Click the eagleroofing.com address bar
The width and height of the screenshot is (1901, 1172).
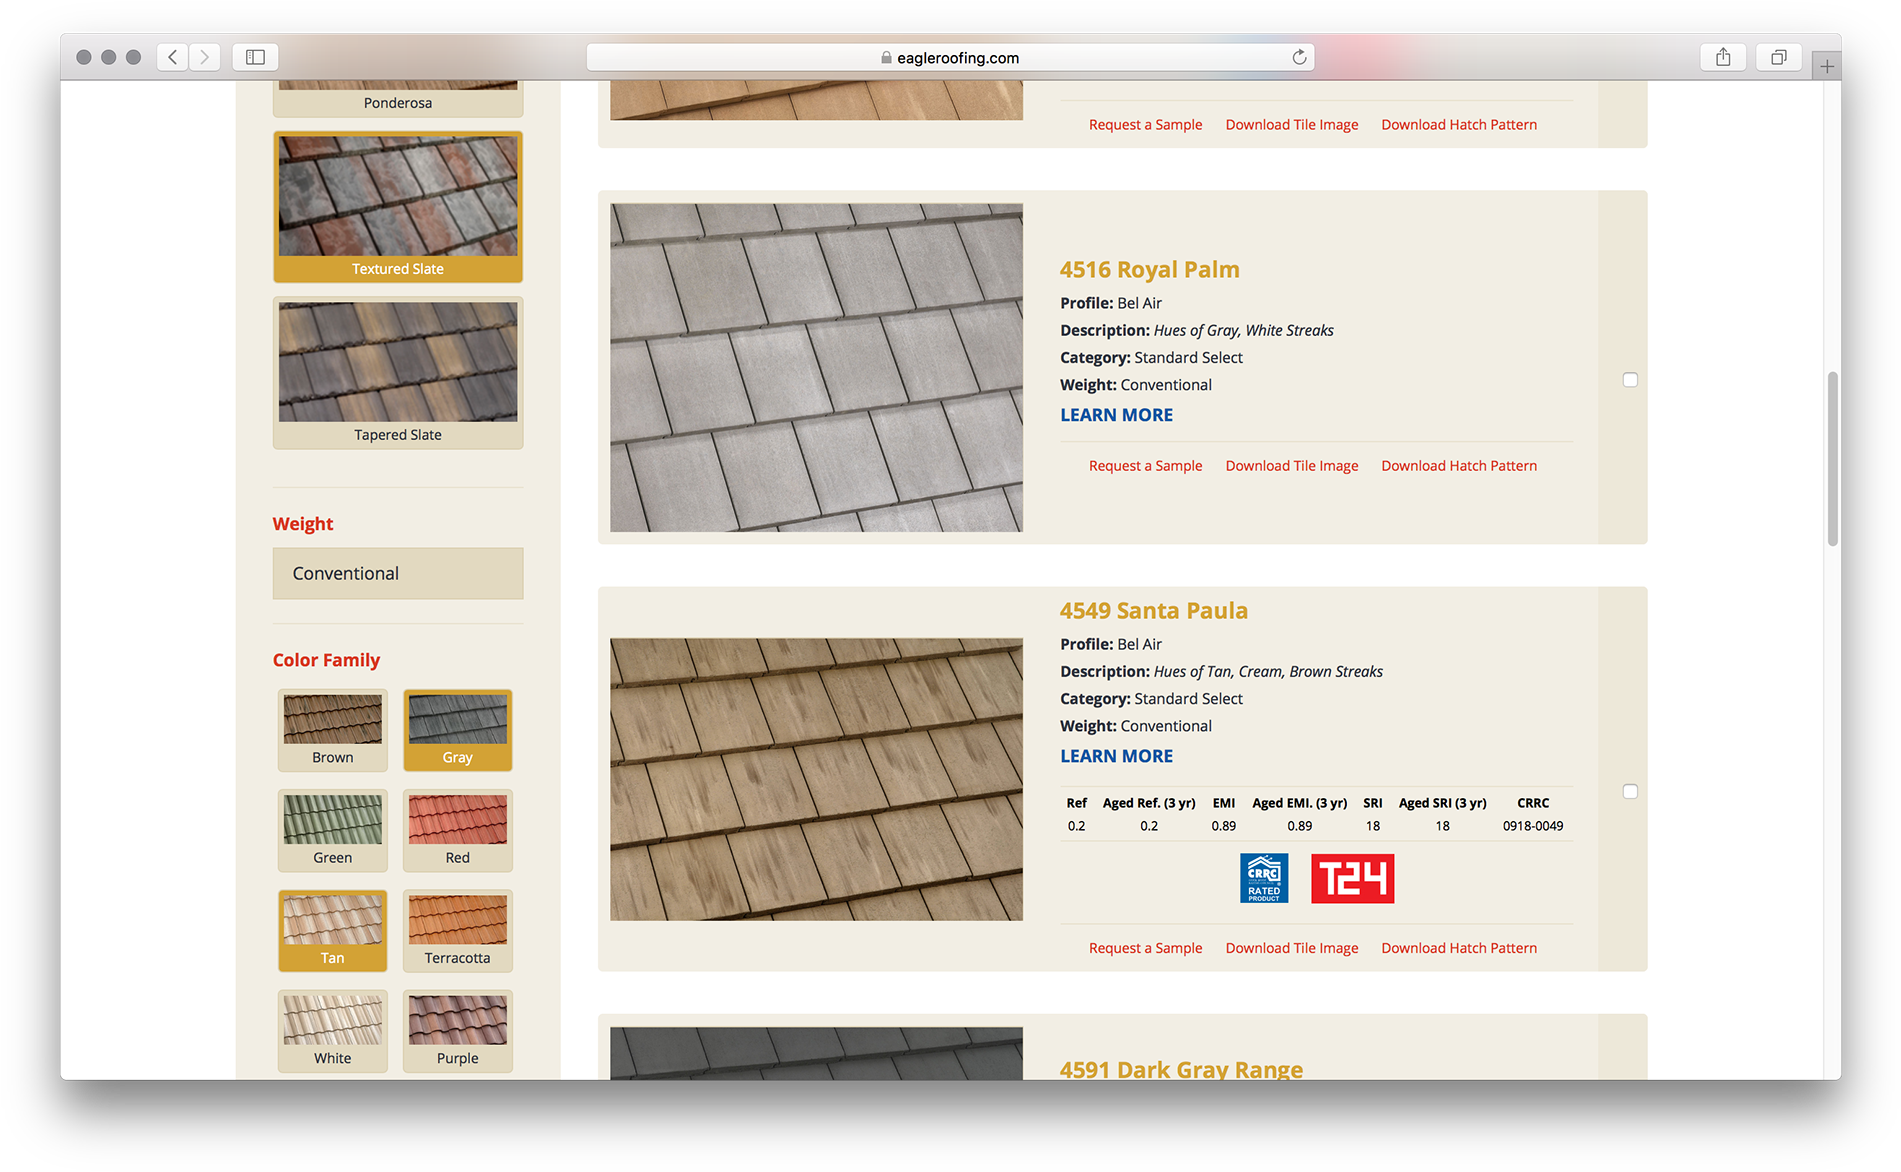(x=950, y=57)
